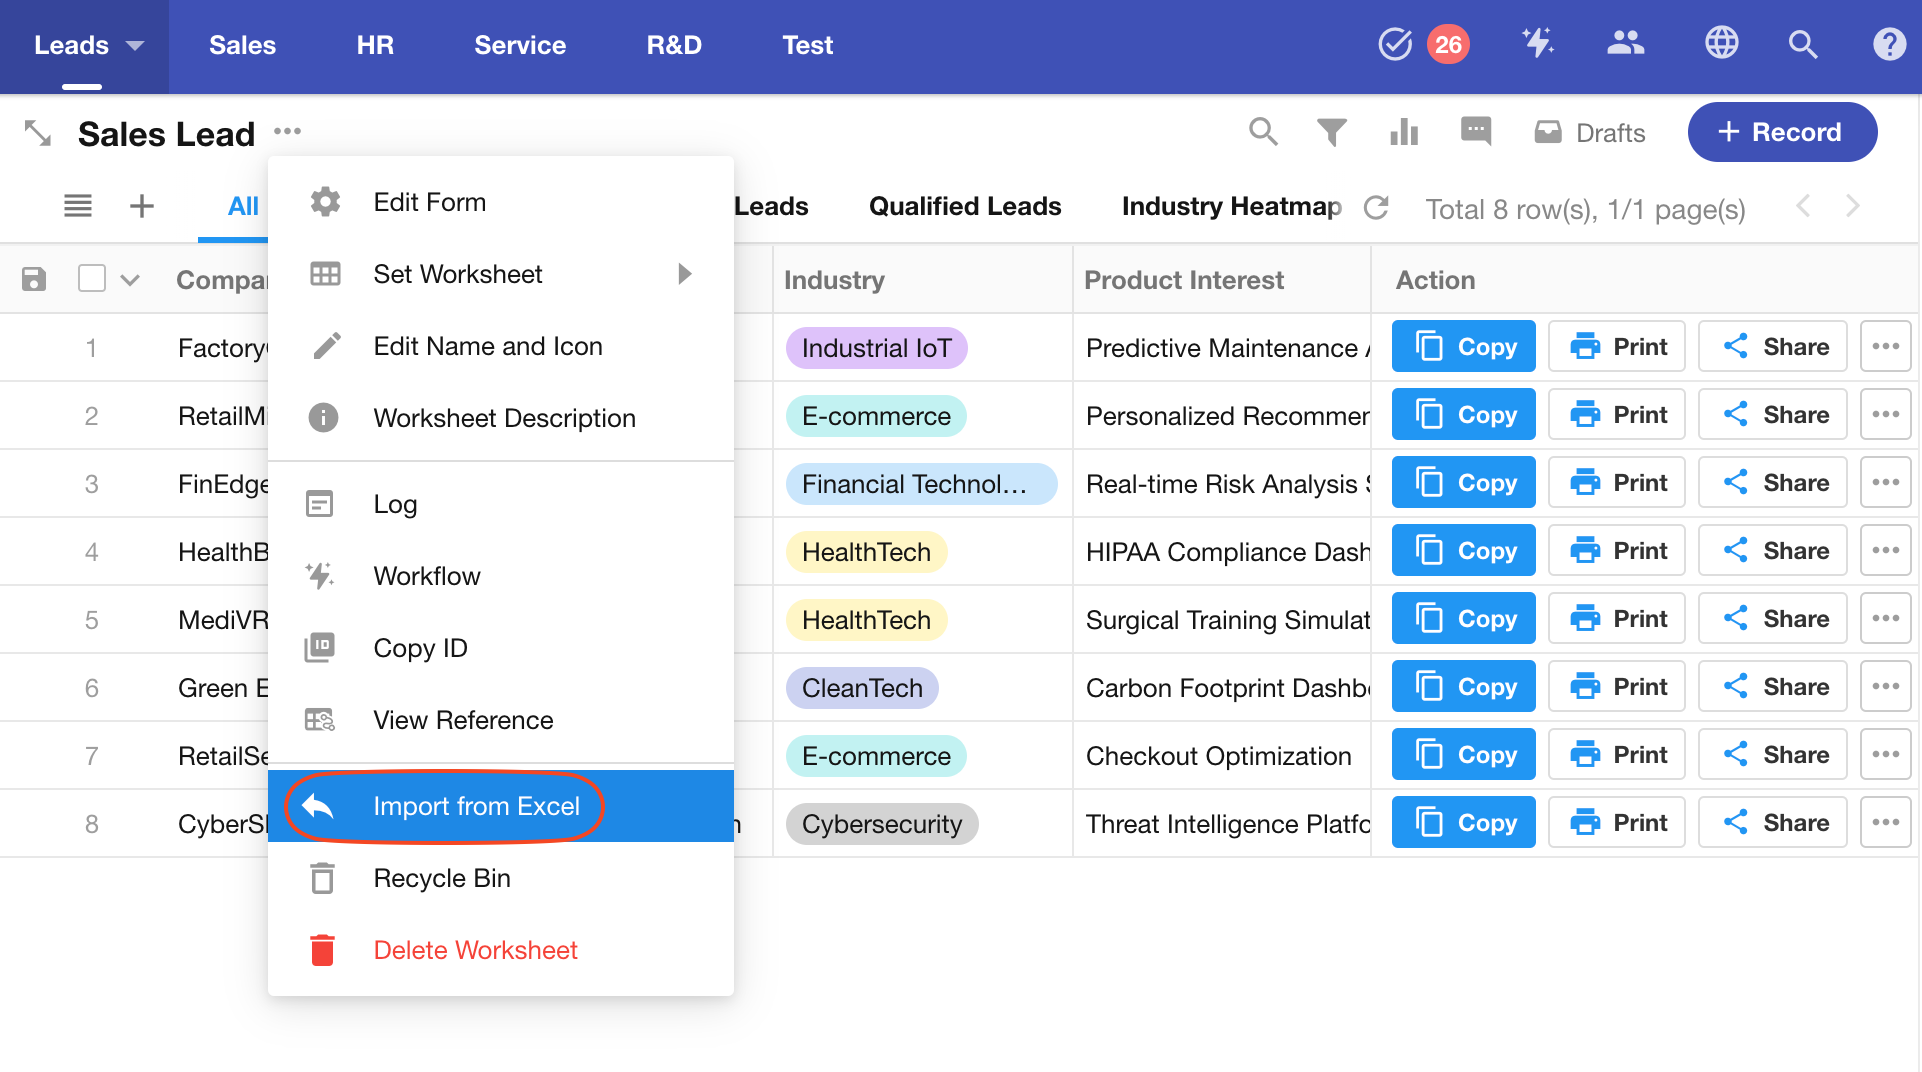The image size is (1922, 1072).
Task: Open the contacts people icon
Action: click(1625, 44)
